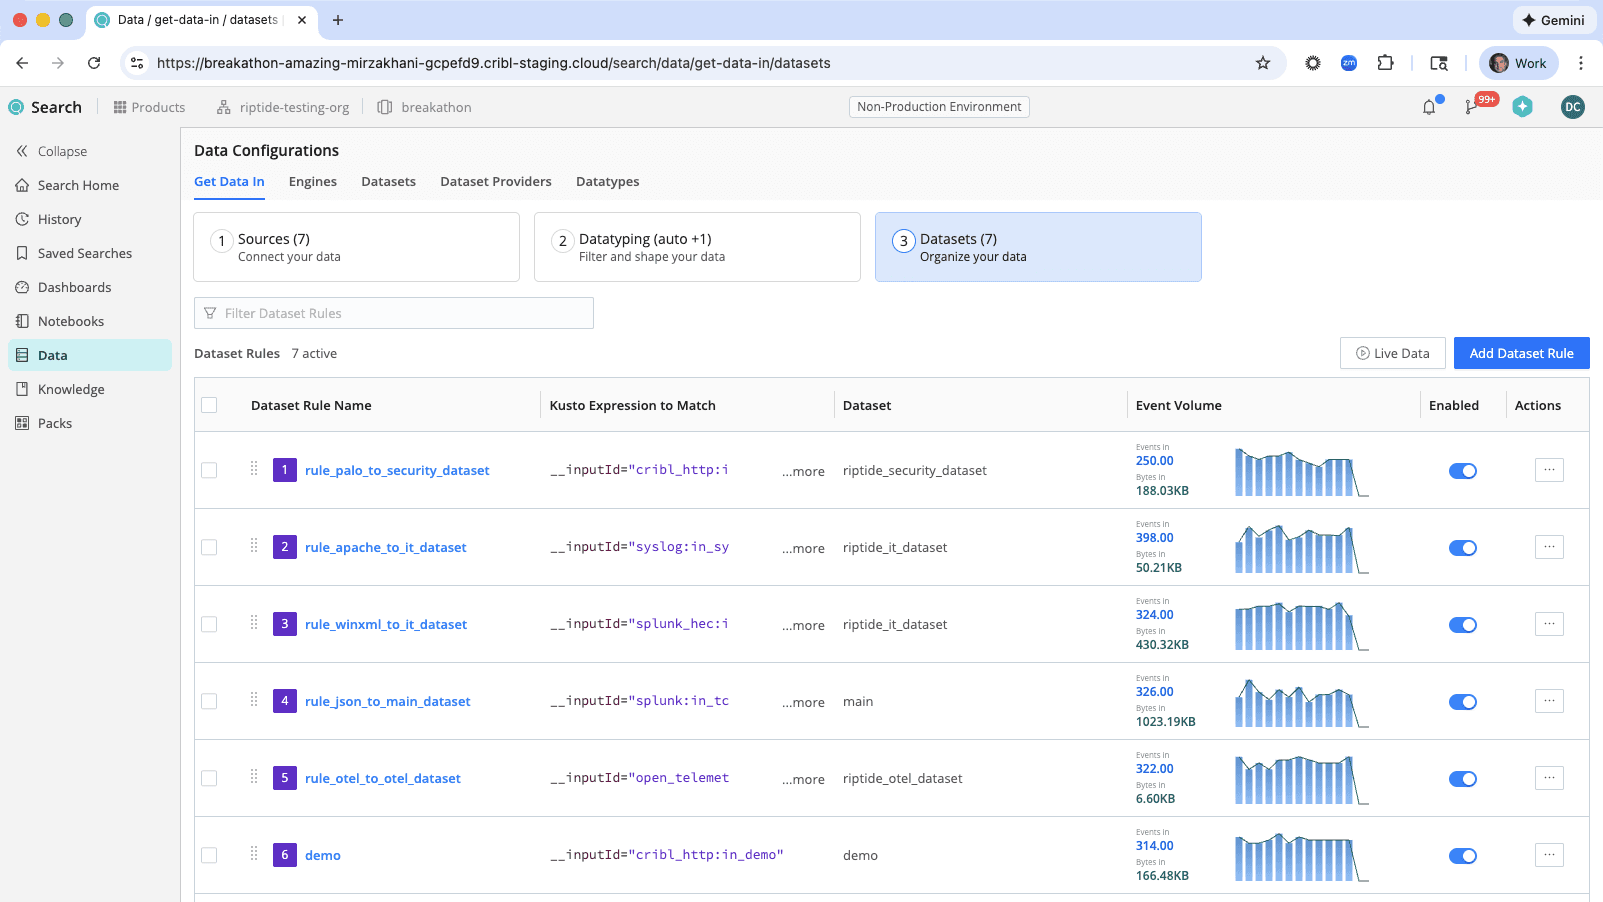Screen dimensions: 1603x902
Task: Select the checkbox for rule_json_to_main_dataset
Action: click(209, 701)
